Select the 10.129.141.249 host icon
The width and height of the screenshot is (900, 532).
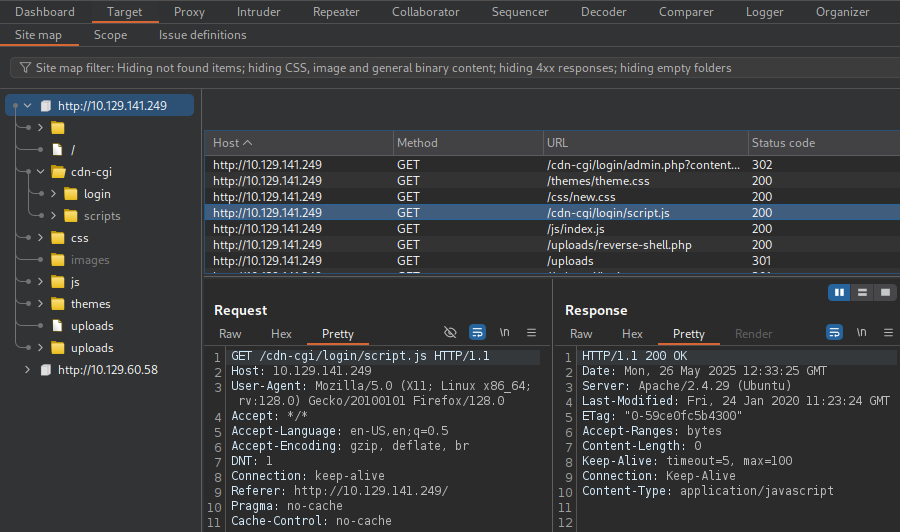[46, 106]
